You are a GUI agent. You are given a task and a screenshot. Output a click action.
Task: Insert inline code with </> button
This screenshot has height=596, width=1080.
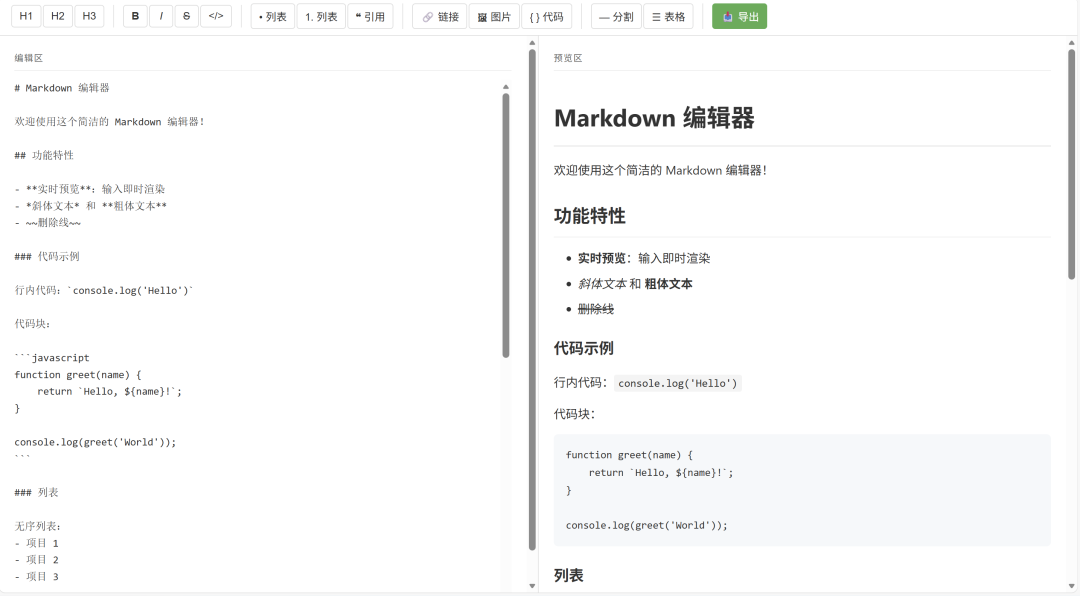click(x=215, y=17)
